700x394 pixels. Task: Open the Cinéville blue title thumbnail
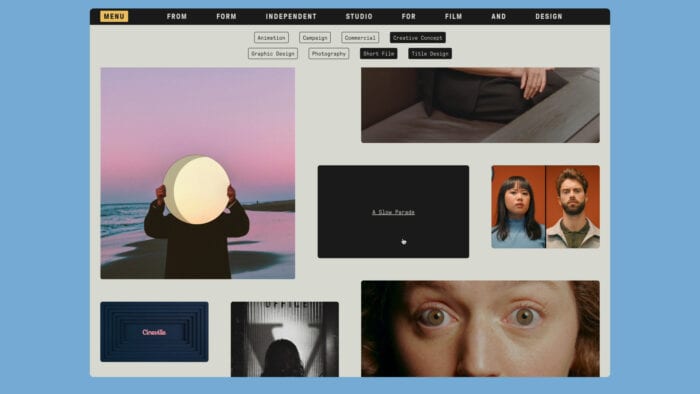(154, 332)
